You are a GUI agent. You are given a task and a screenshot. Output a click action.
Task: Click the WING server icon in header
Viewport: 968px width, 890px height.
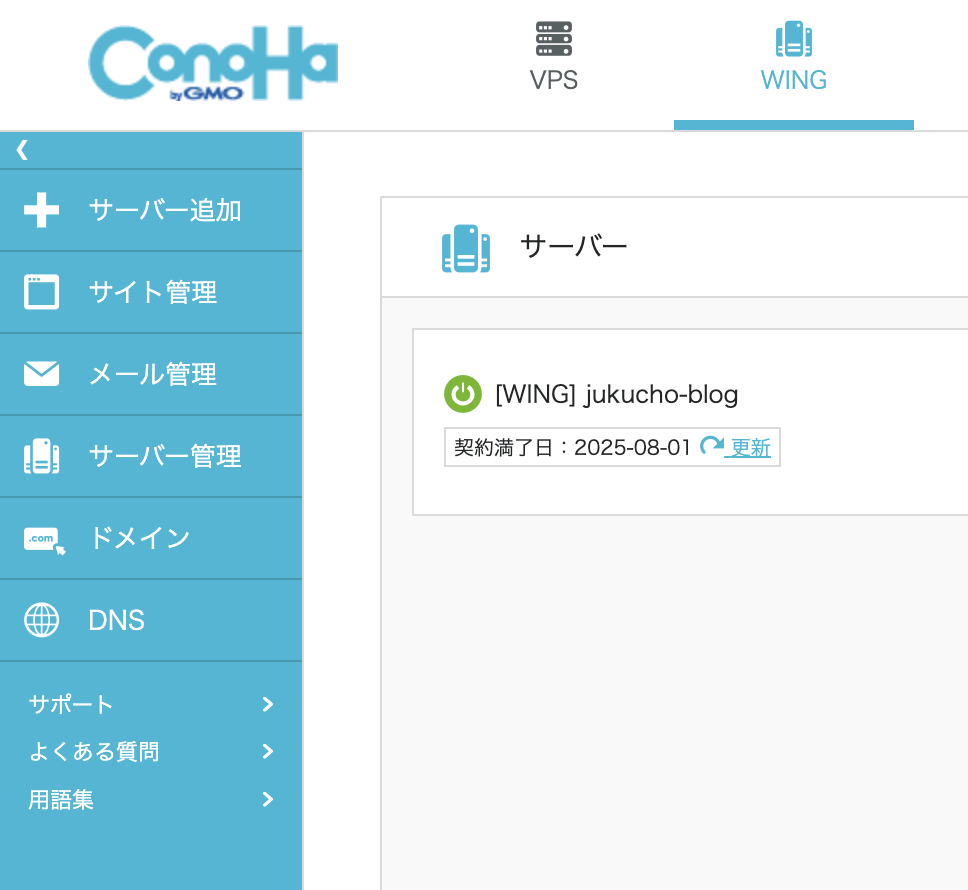pyautogui.click(x=794, y=39)
